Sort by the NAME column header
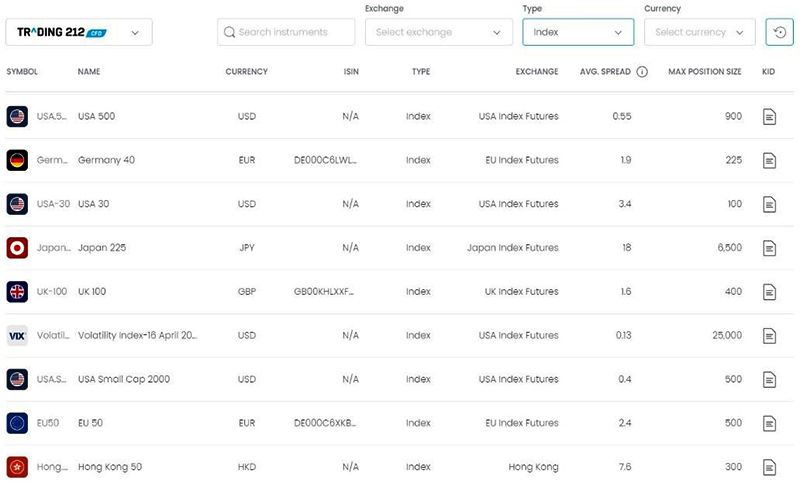Viewport: 800px width, 484px height. point(89,72)
